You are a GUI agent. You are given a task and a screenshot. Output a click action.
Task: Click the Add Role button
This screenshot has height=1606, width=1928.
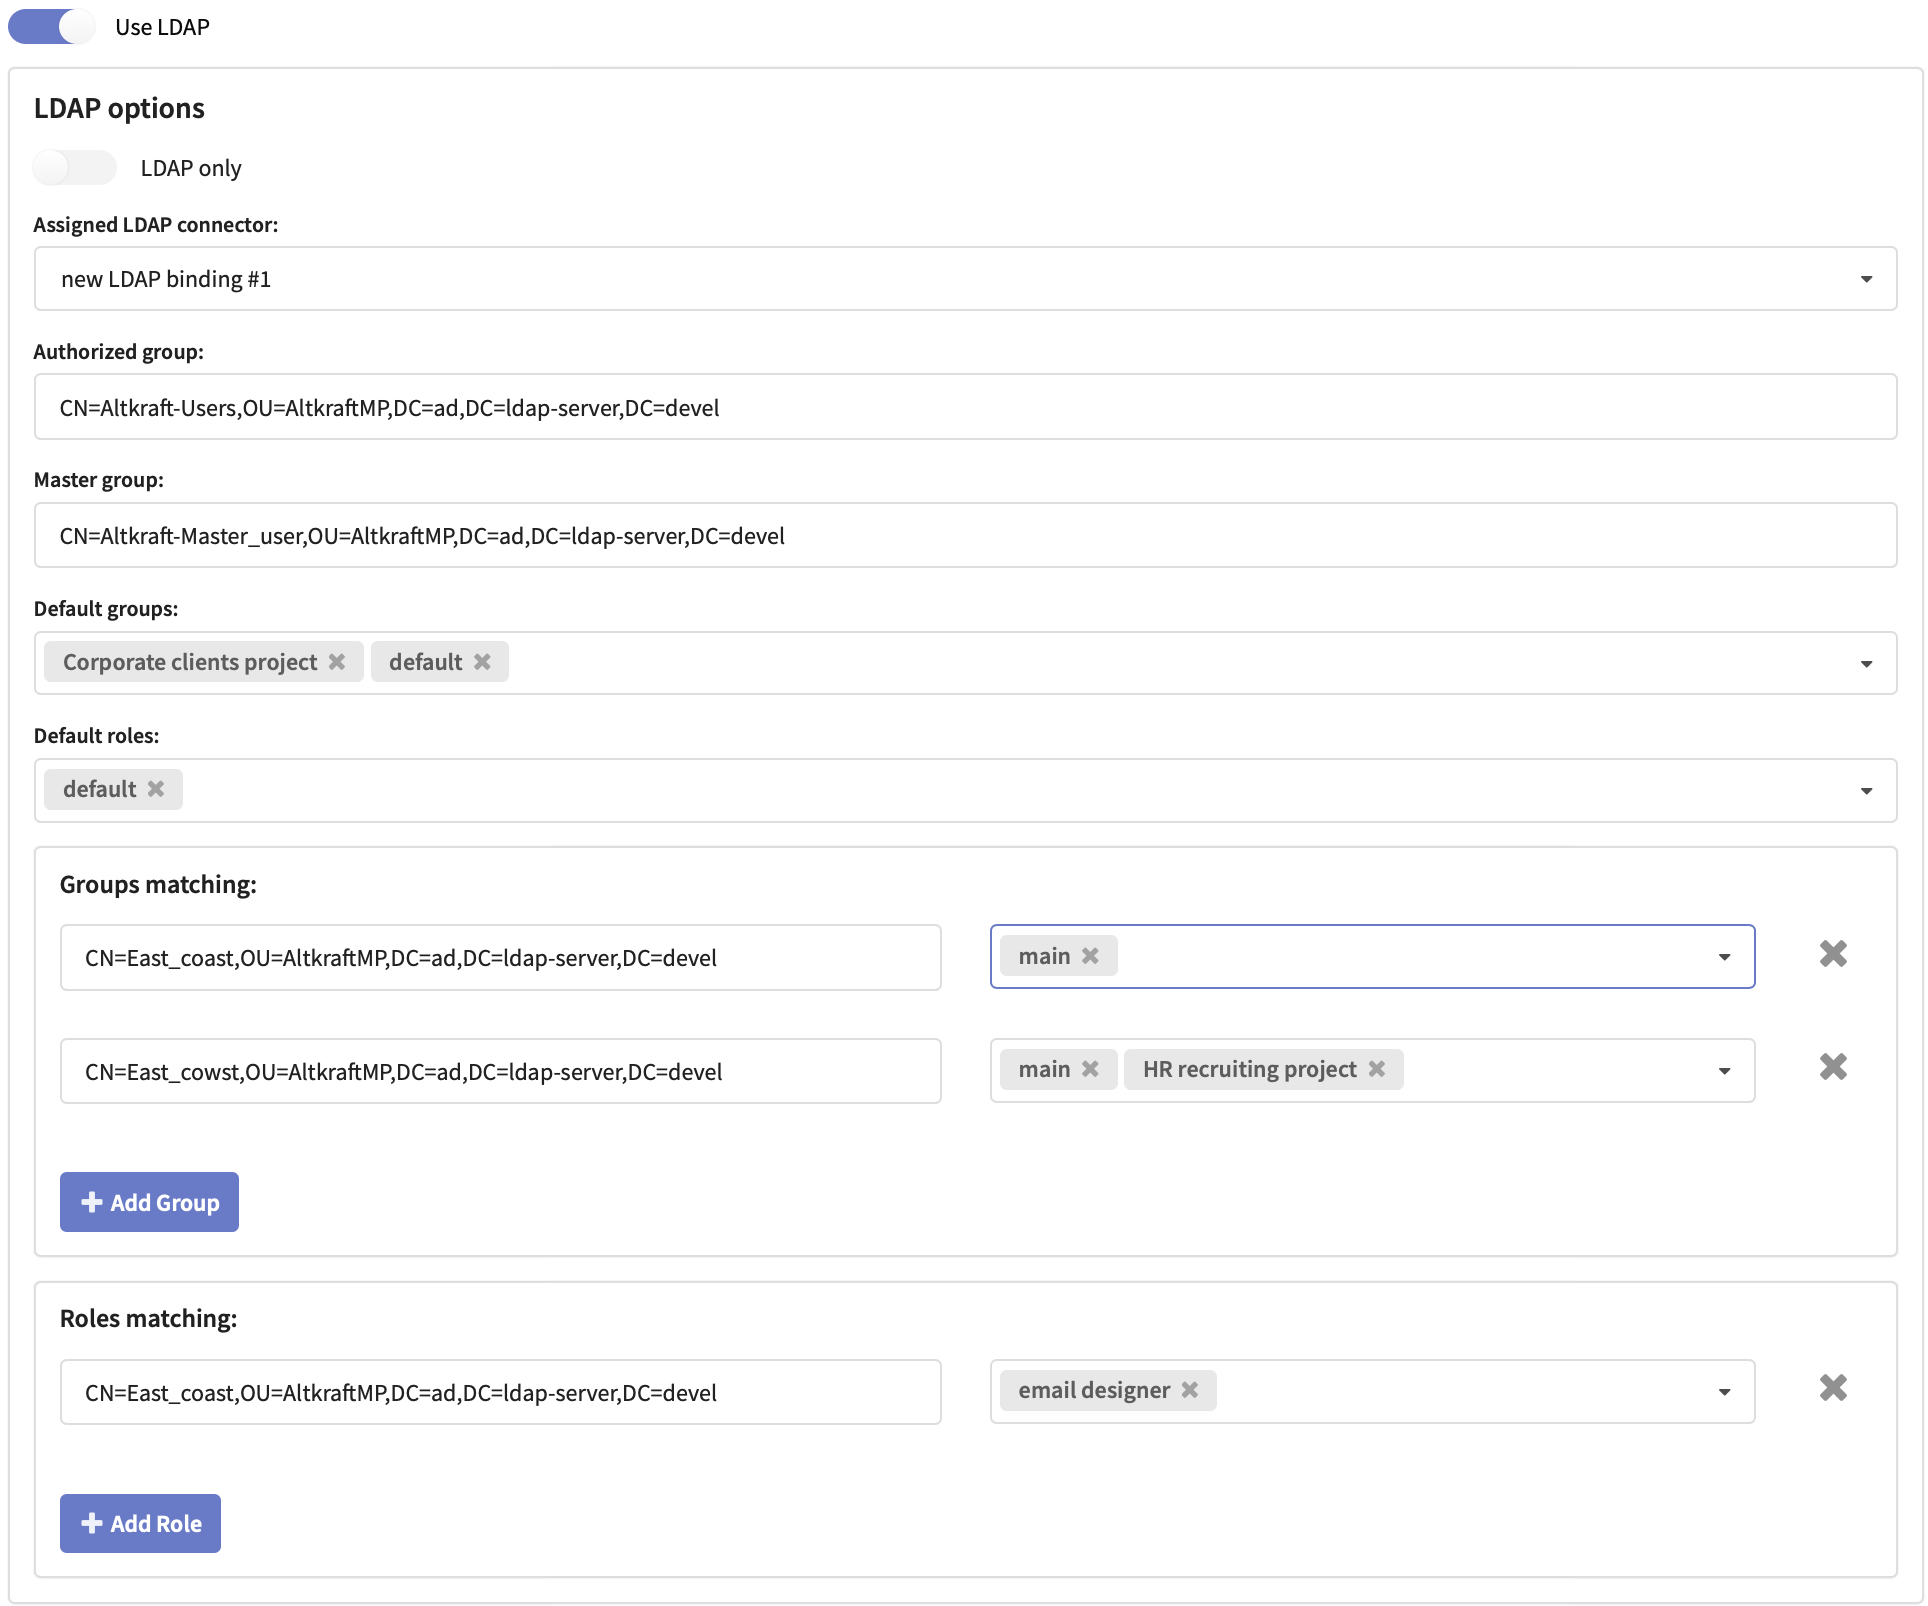140,1523
